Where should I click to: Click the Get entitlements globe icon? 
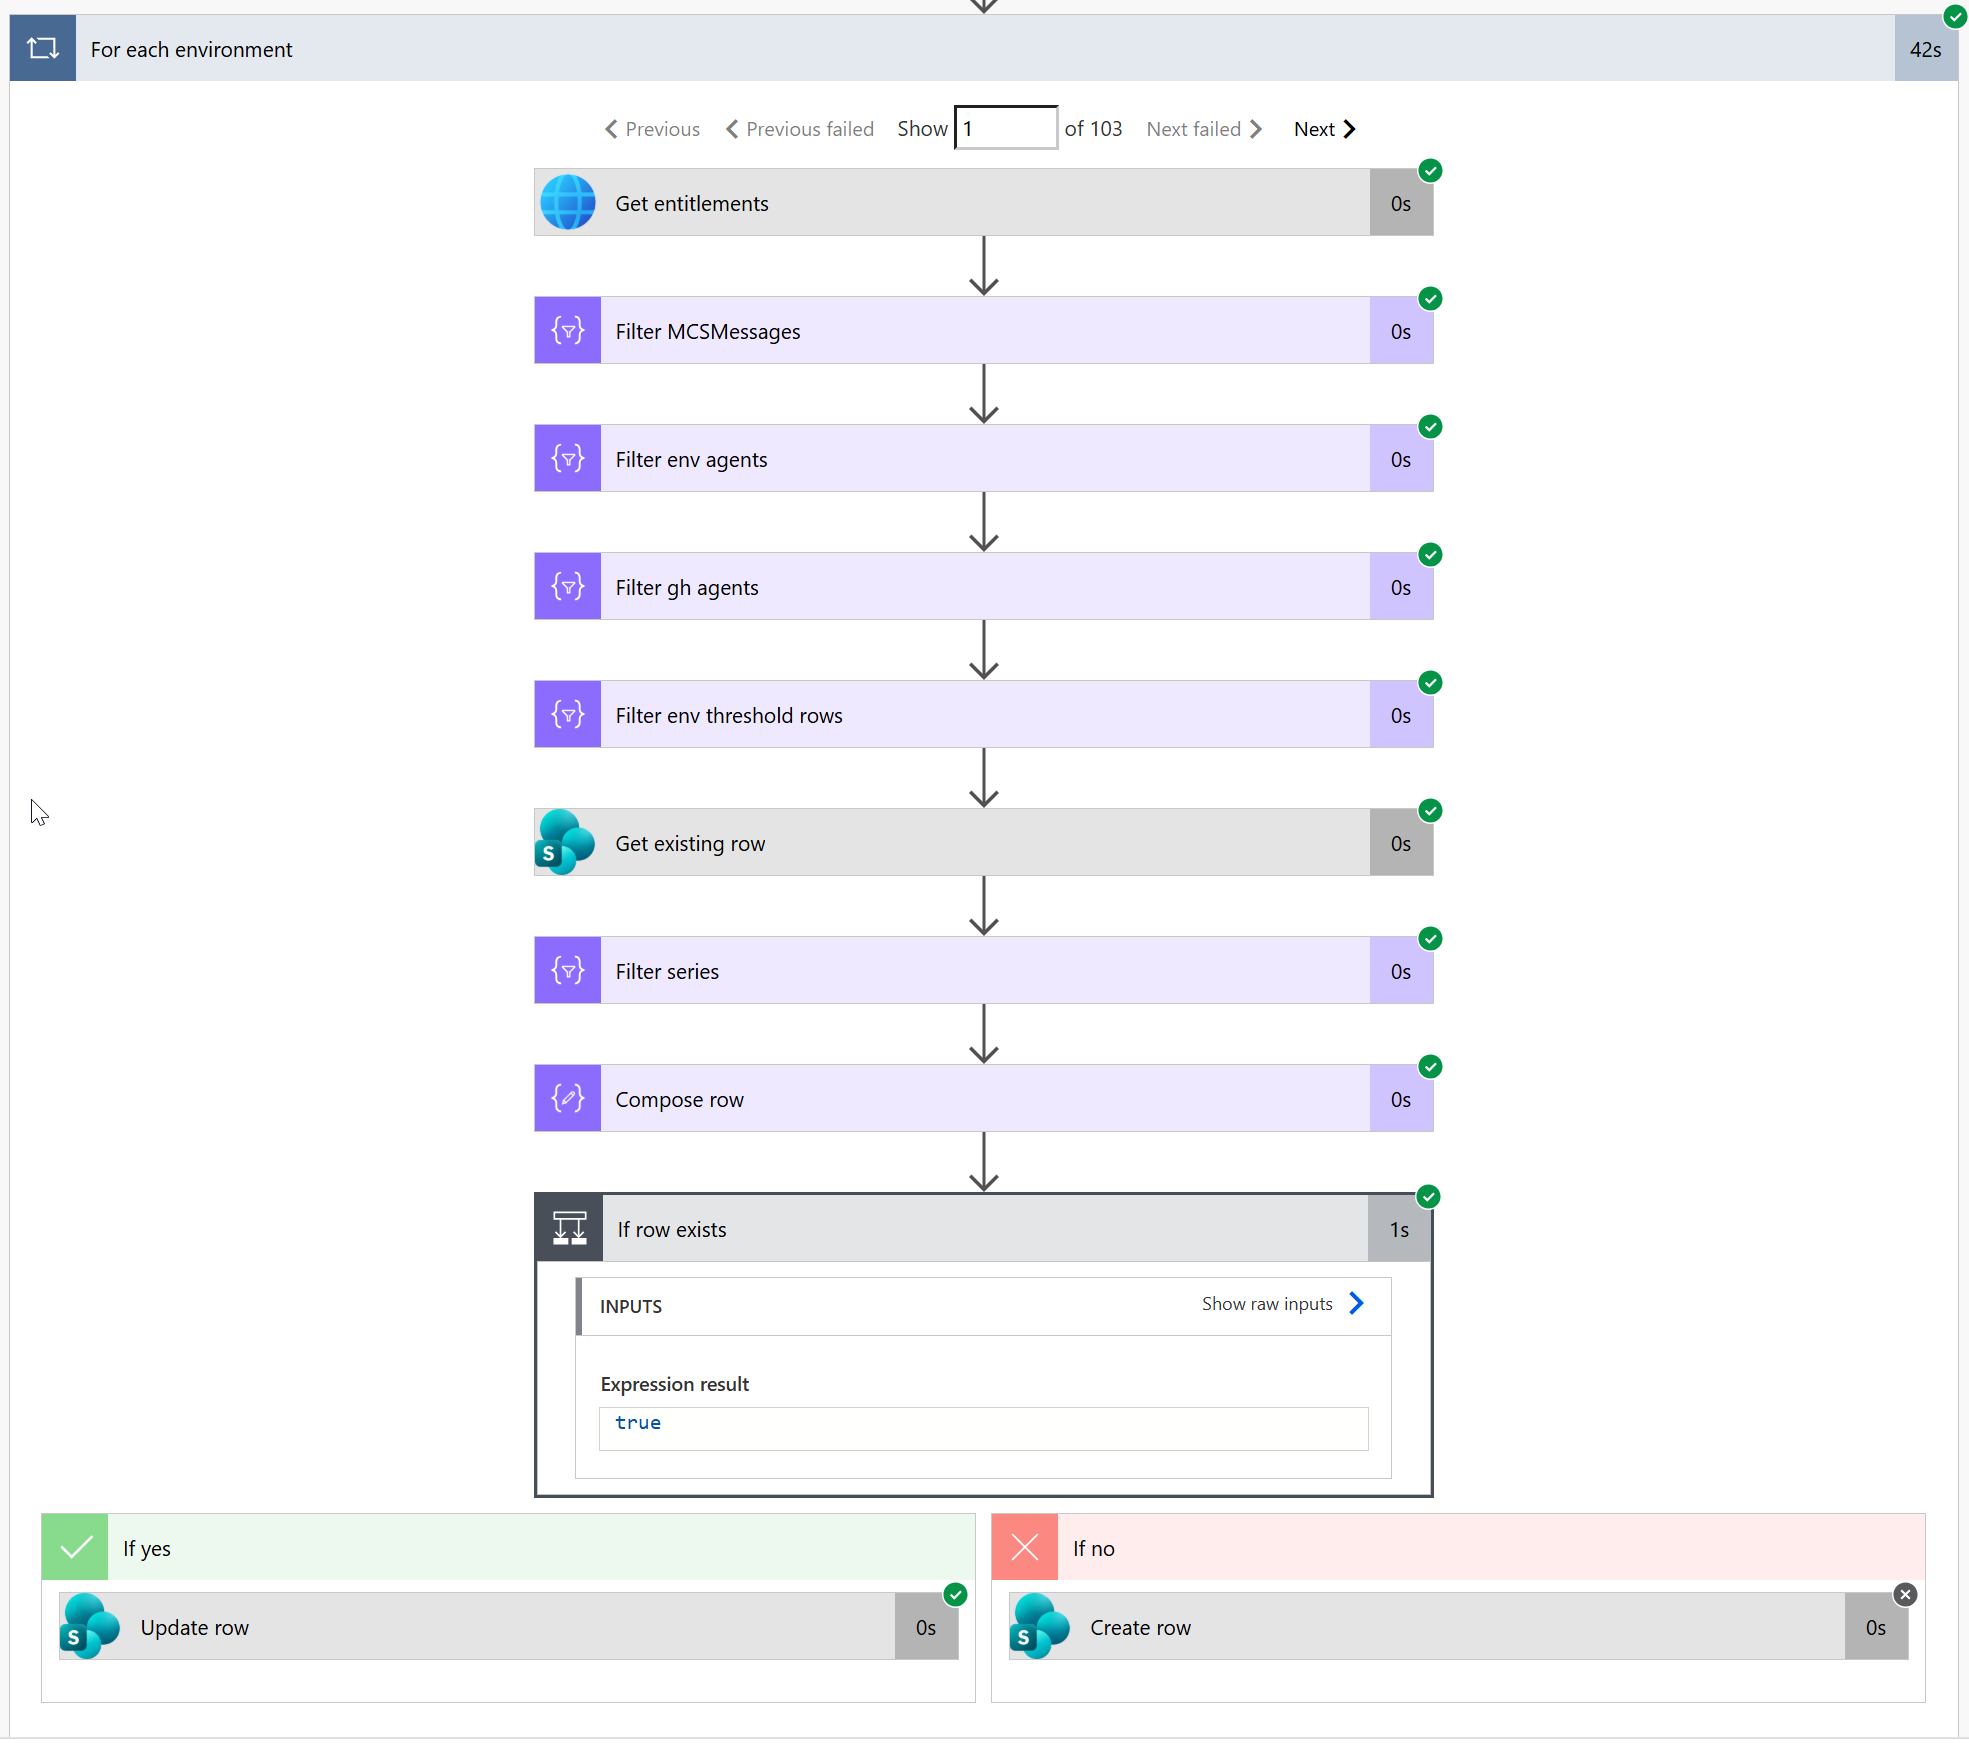pos(568,203)
